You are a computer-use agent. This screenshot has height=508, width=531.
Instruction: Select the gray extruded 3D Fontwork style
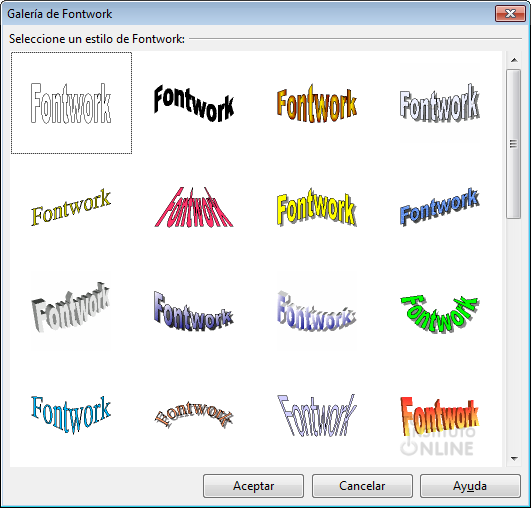click(x=71, y=308)
